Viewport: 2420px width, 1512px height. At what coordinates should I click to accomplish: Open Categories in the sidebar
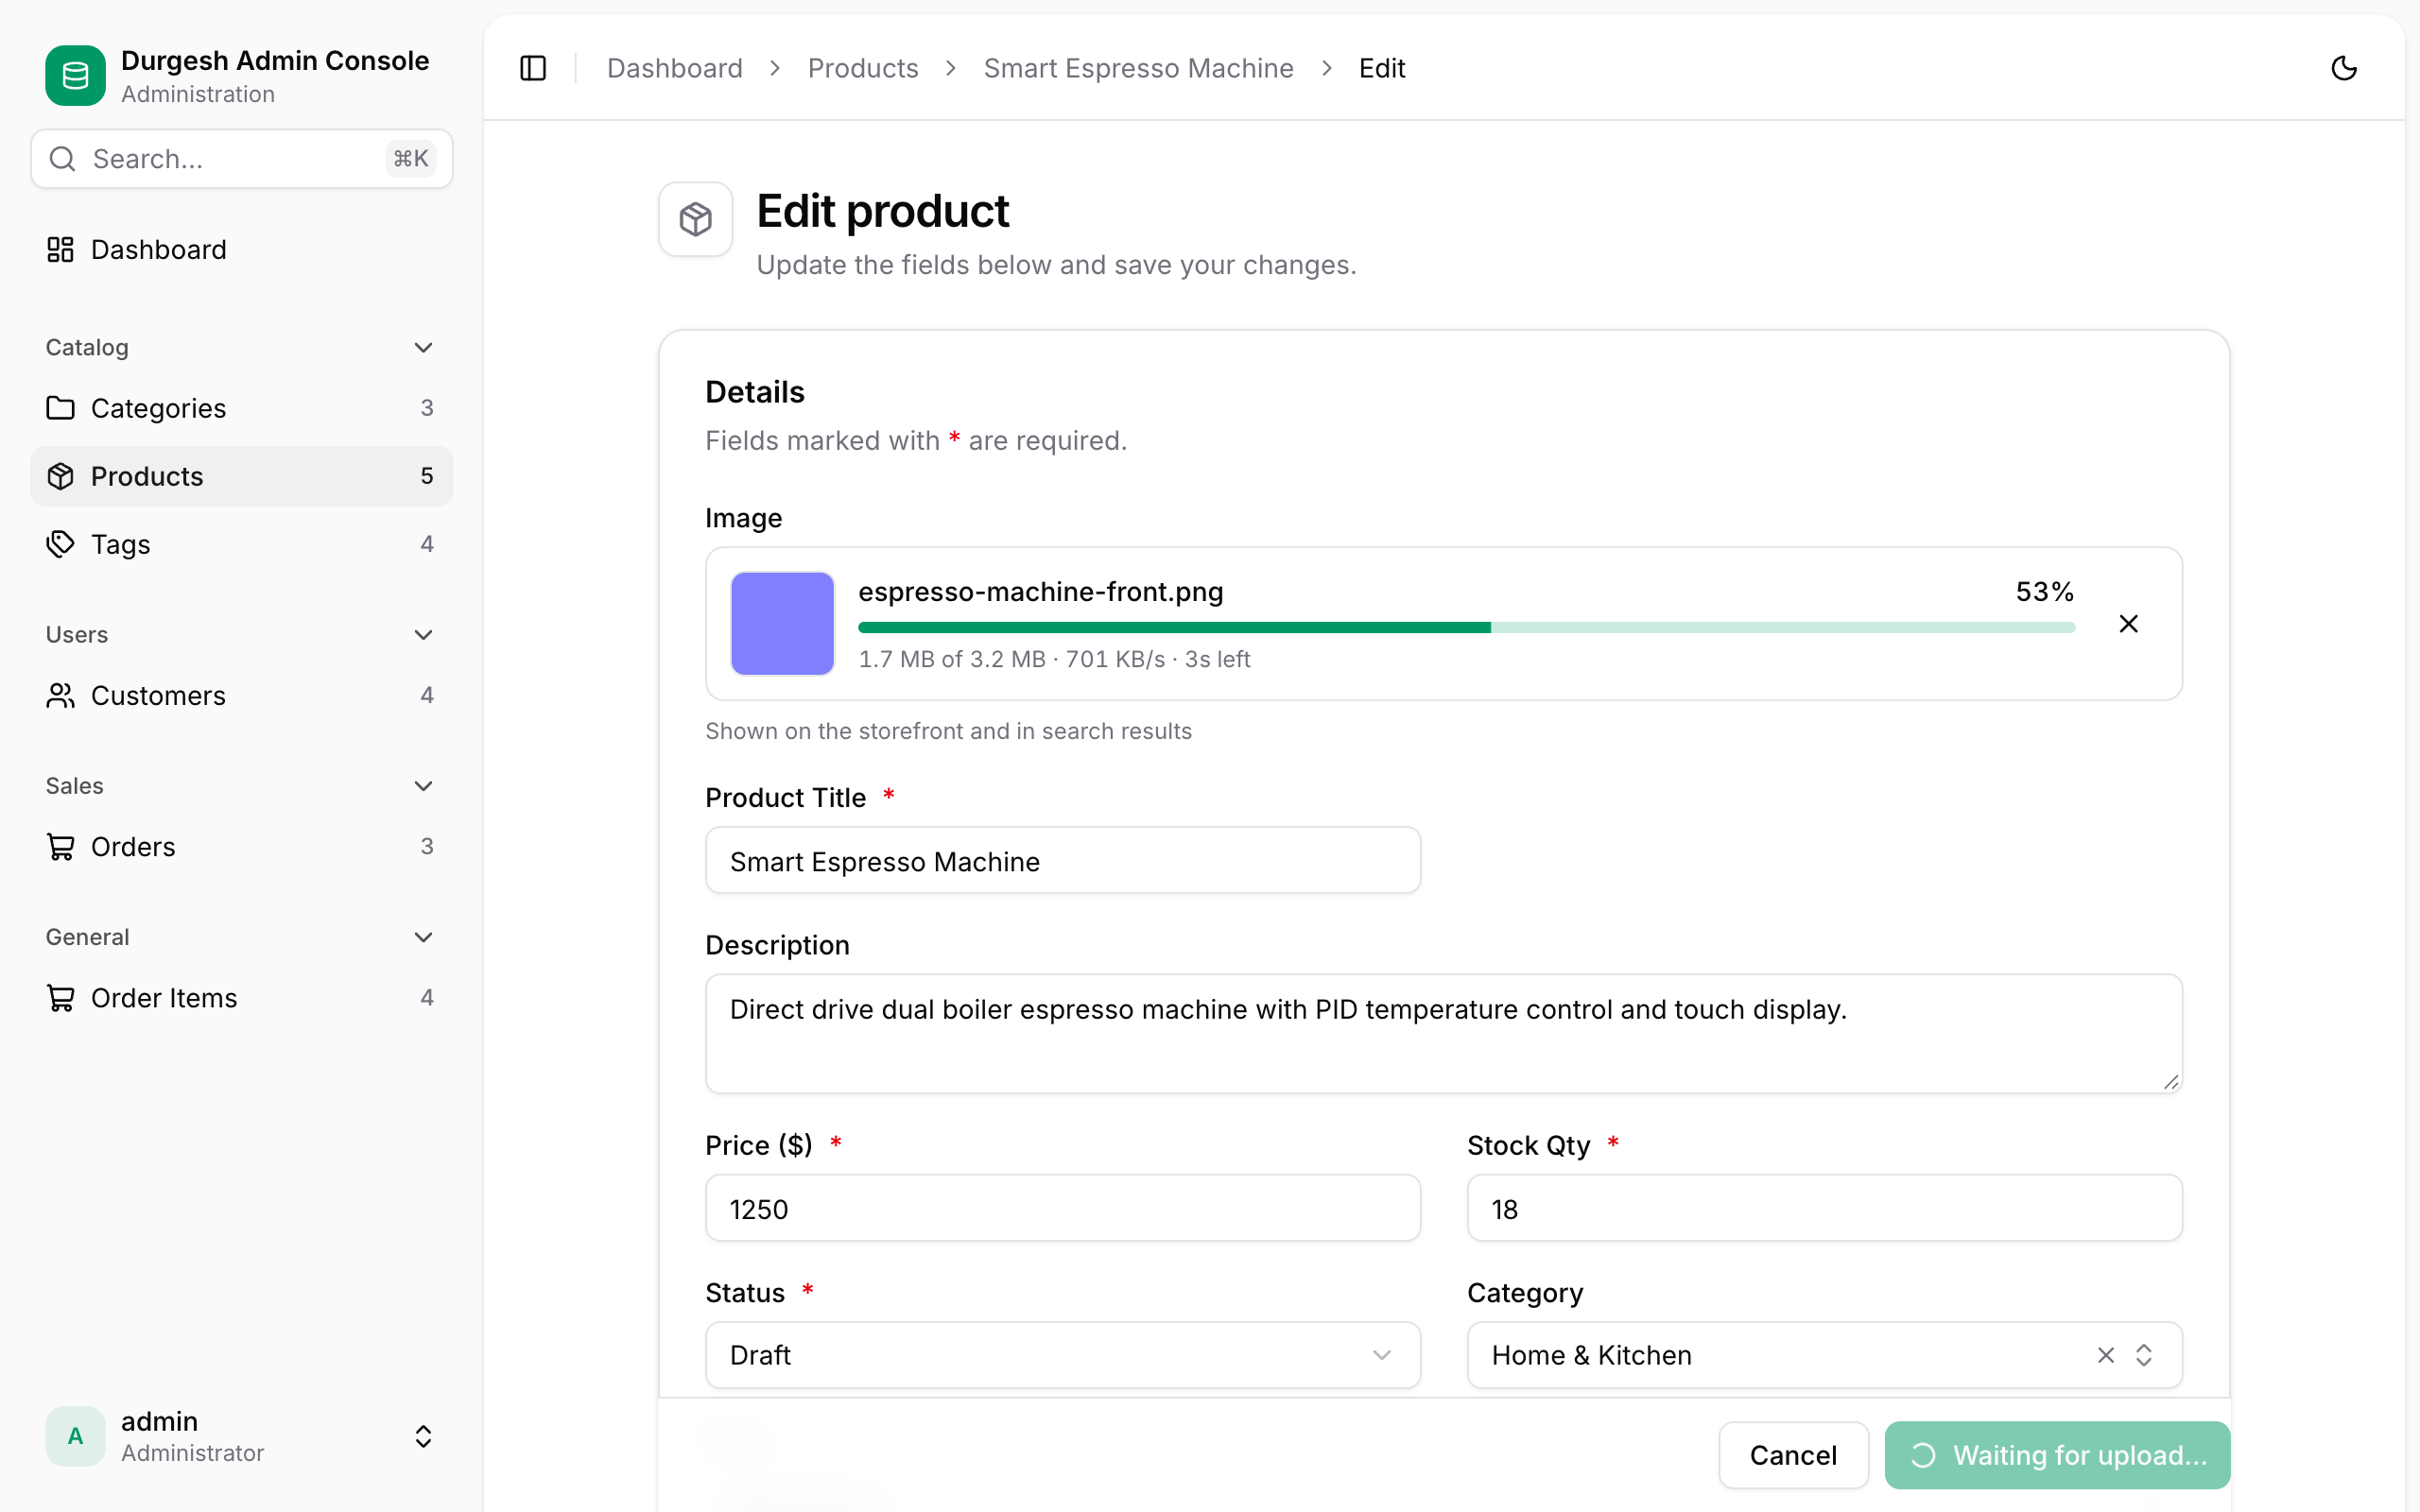click(242, 408)
